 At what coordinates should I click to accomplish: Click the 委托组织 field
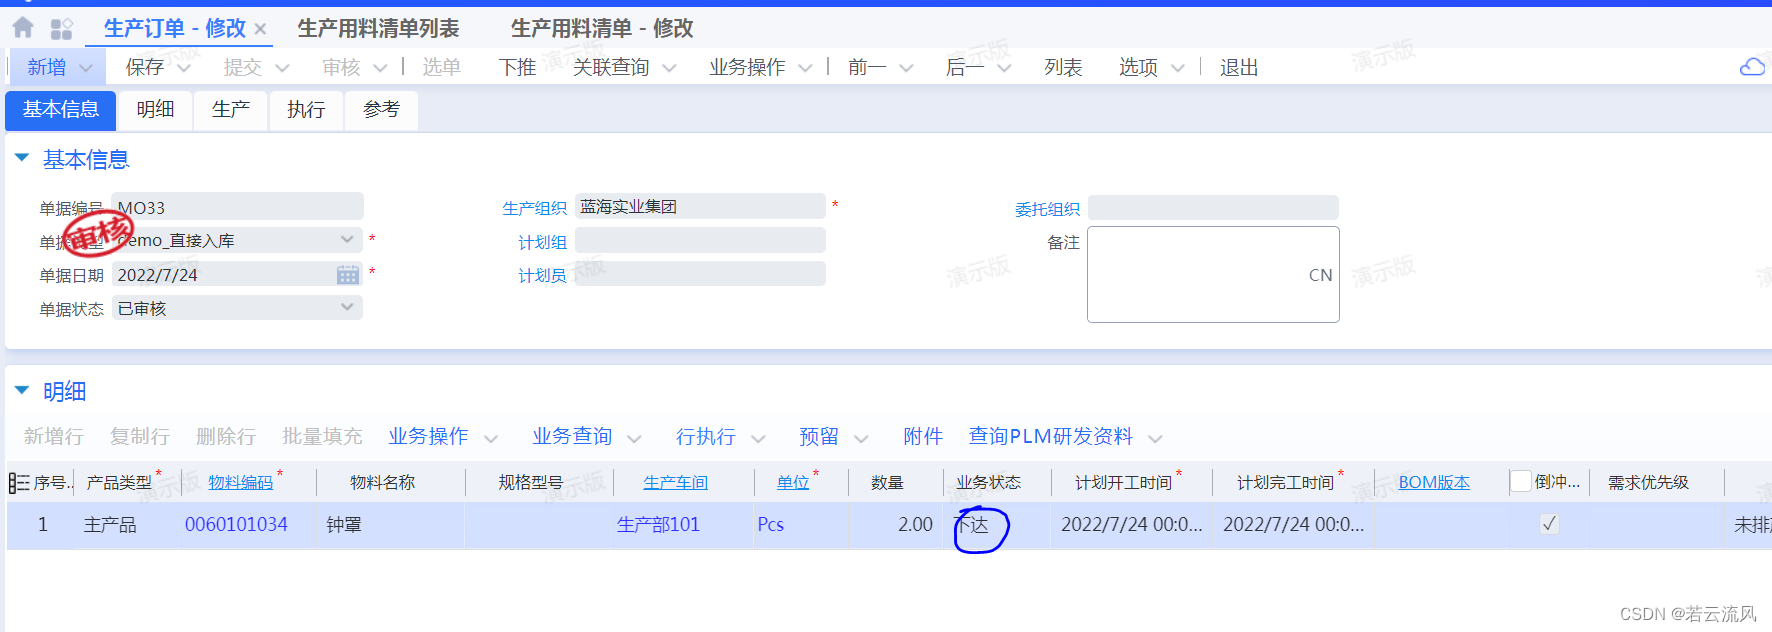click(x=1213, y=208)
